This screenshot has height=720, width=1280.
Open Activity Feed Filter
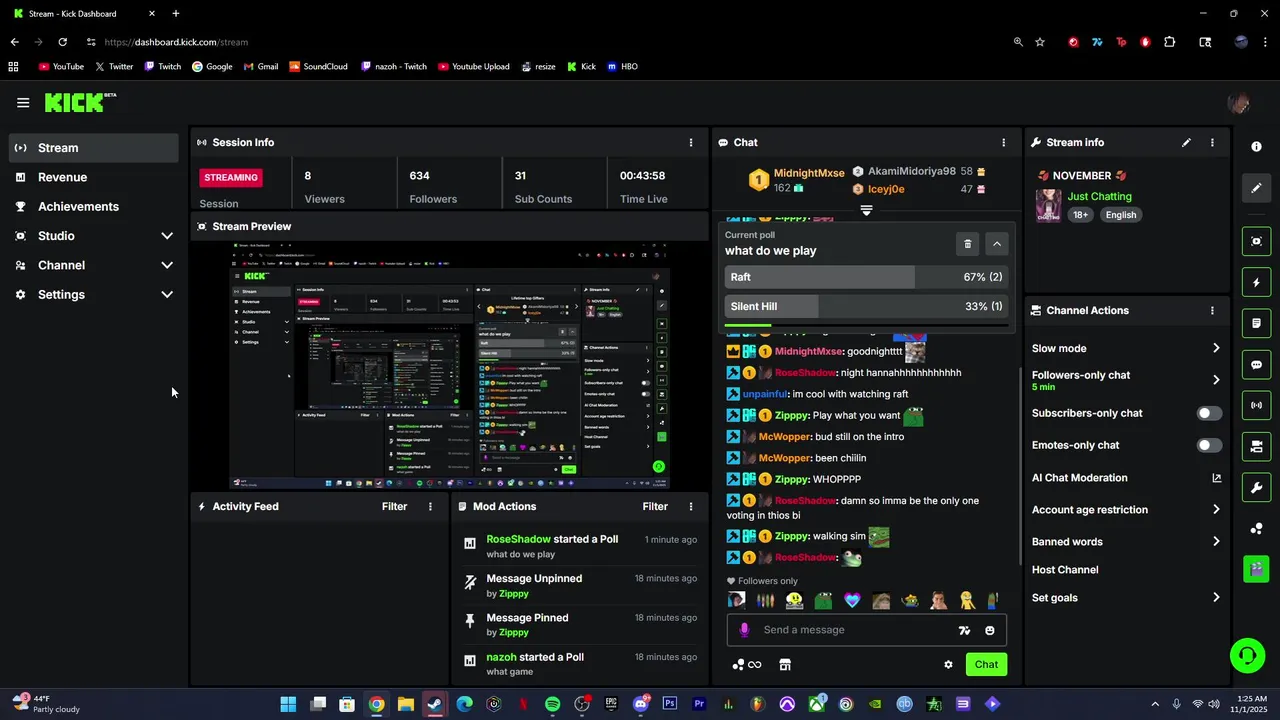[x=394, y=506]
